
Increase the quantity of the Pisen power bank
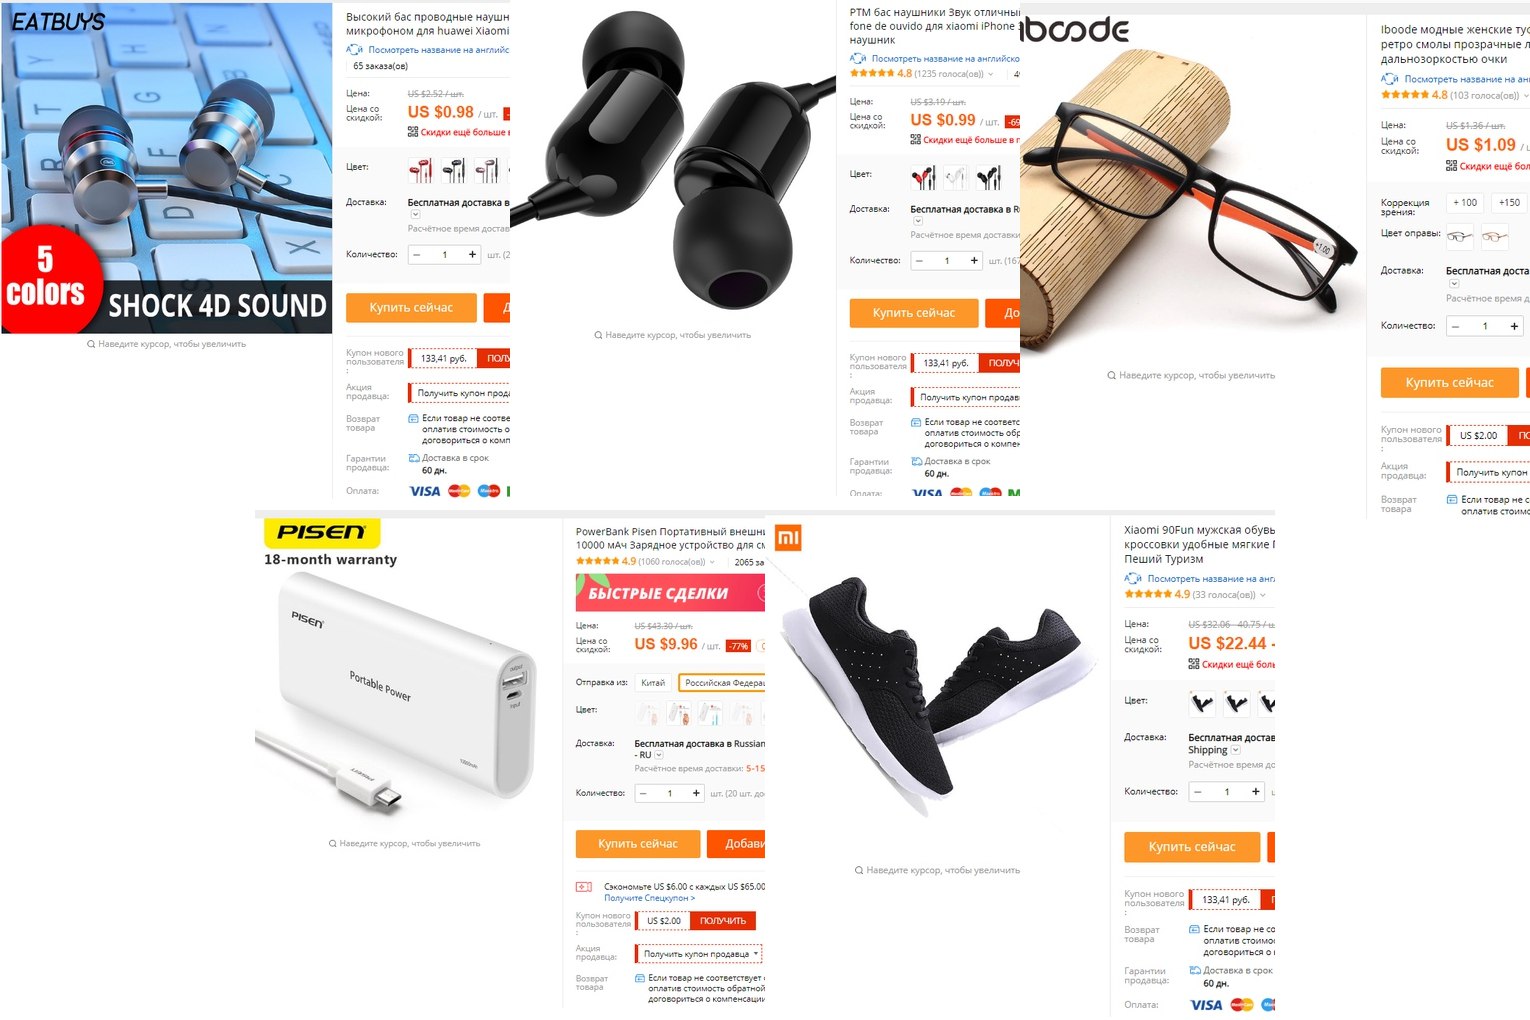(696, 793)
